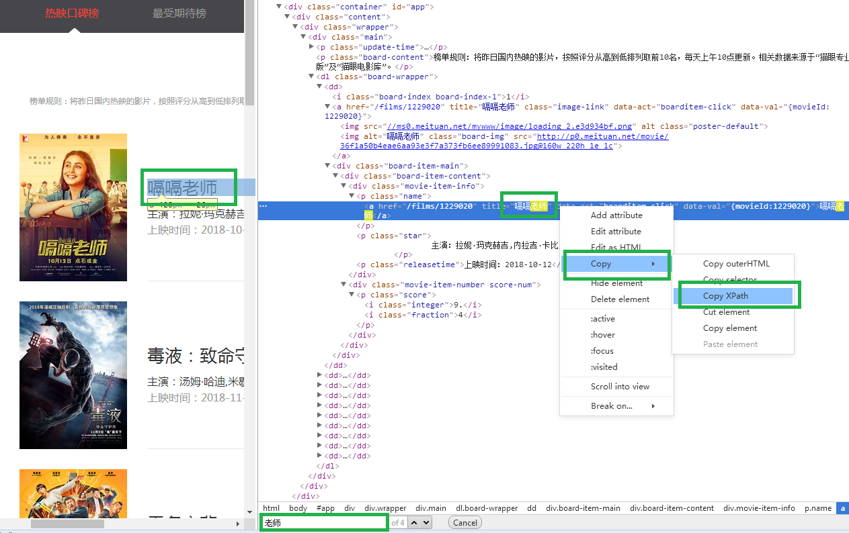Select the i class fraction node
Viewport: 849px width, 533px height.
(x=423, y=315)
